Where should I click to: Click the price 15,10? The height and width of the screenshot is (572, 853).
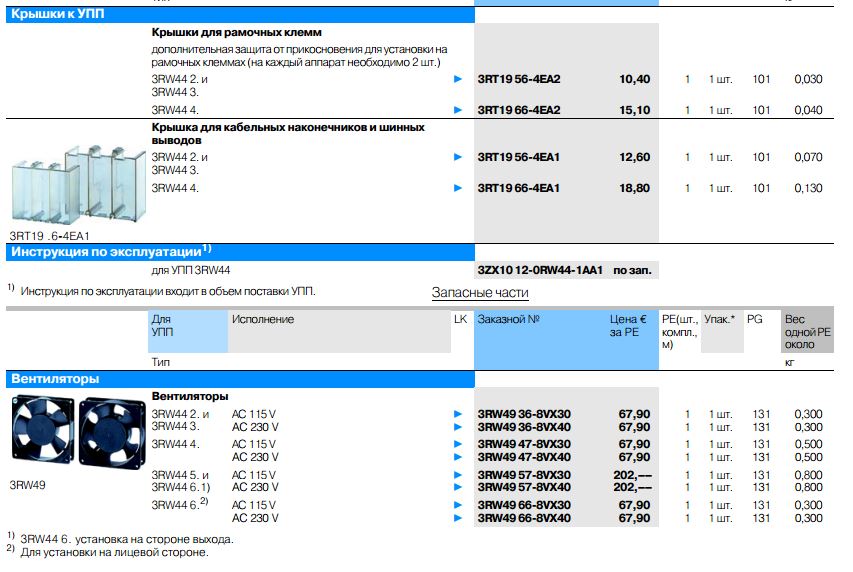pos(634,110)
